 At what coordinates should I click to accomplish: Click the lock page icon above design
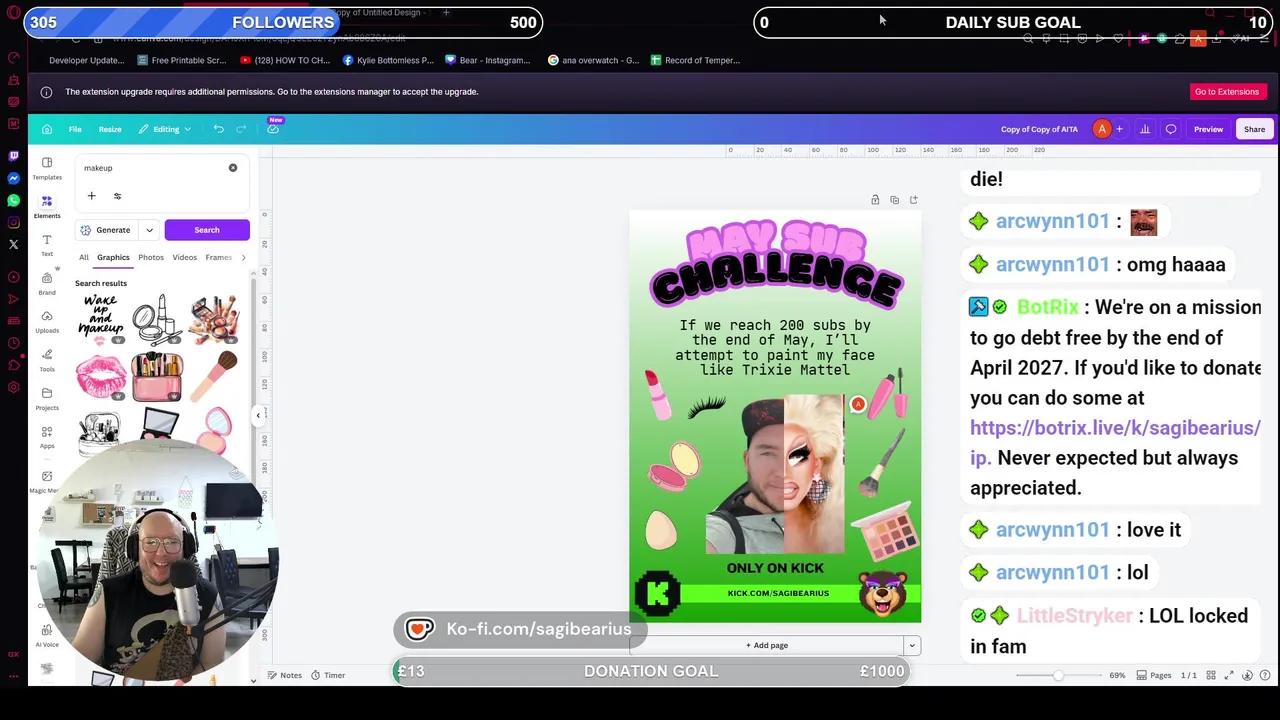tap(875, 200)
